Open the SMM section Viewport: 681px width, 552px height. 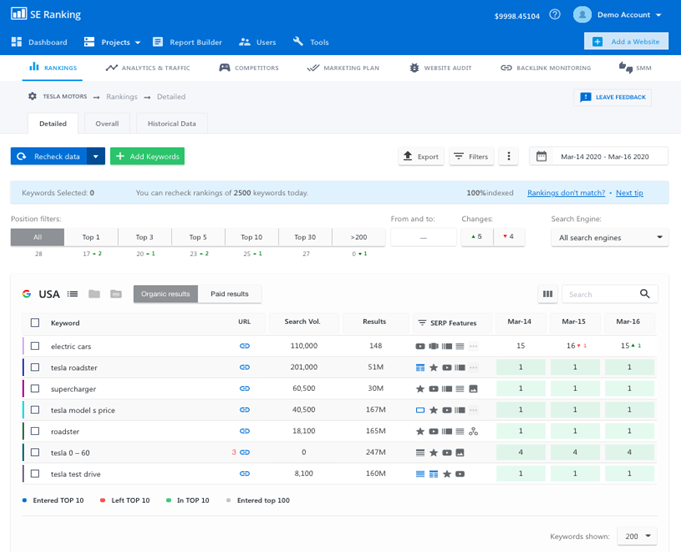635,68
